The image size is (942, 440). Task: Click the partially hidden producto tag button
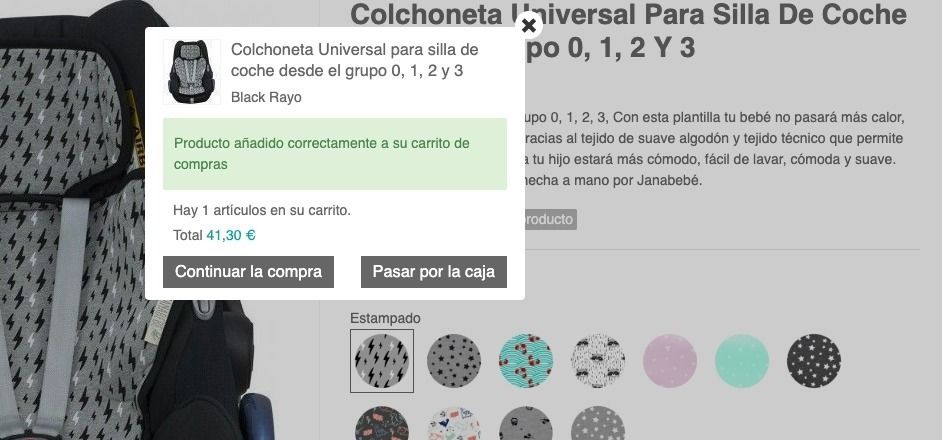pyautogui.click(x=550, y=219)
